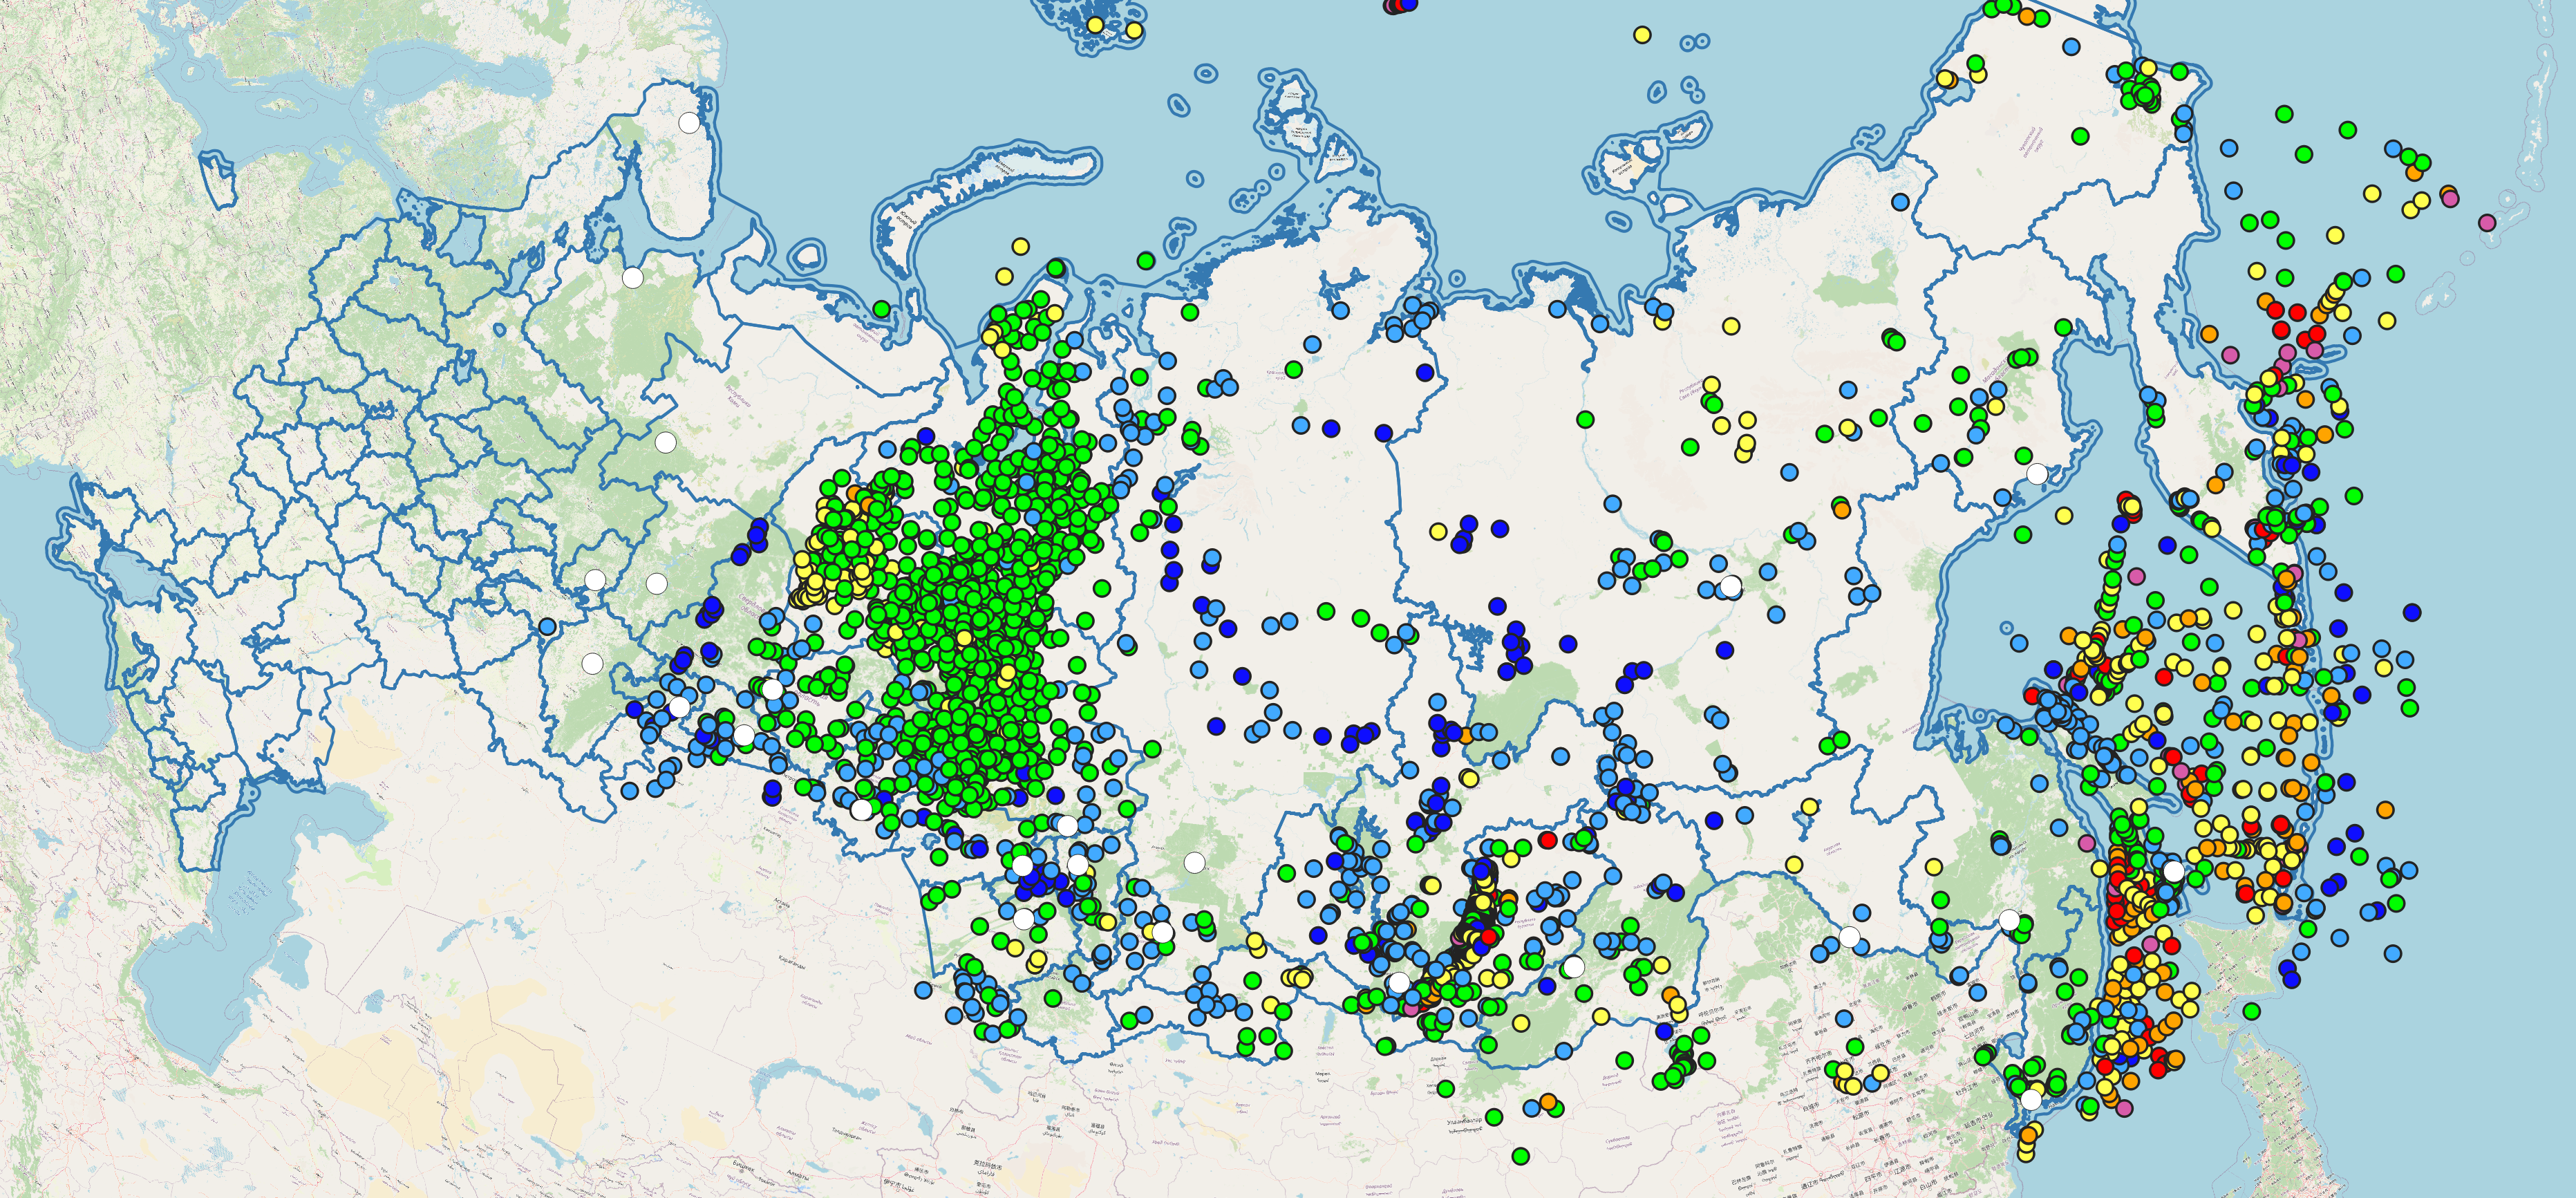Click the easternmost pink marker near Aleutian Islands
Image resolution: width=2576 pixels, height=1198 pixels.
[2487, 222]
